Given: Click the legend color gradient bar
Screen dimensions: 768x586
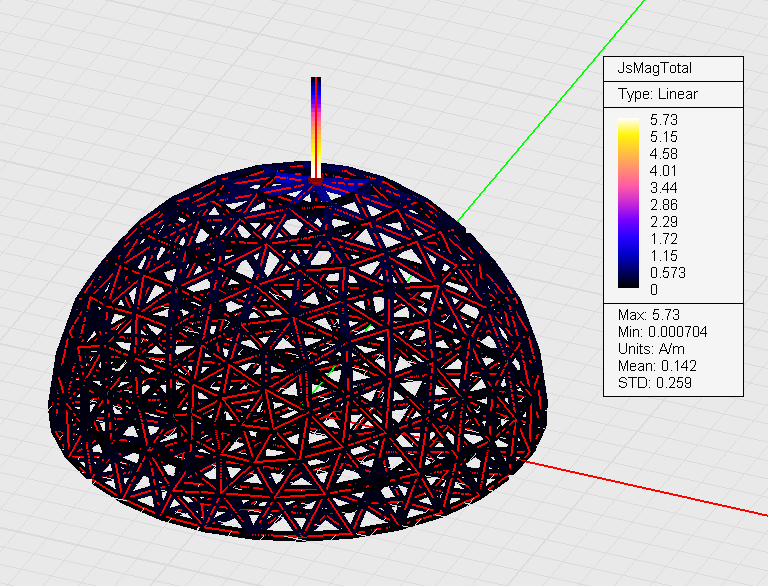Looking at the screenshot, I should click(630, 205).
